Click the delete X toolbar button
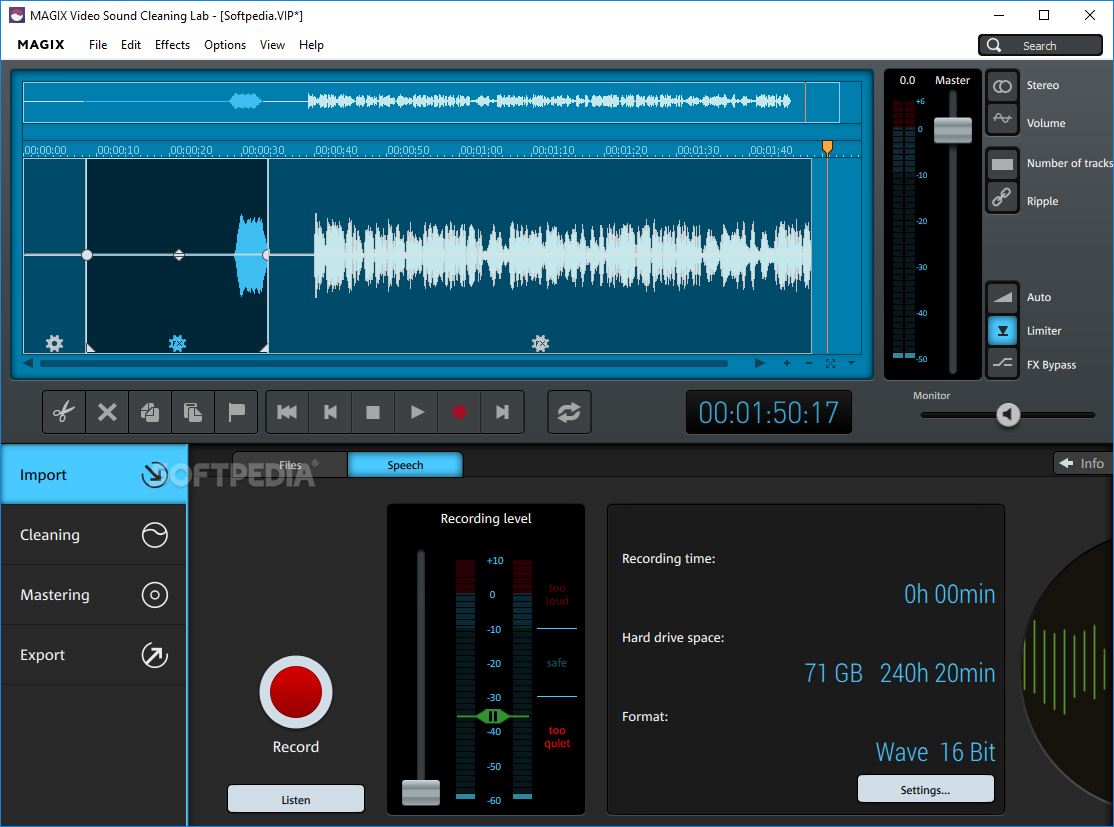1114x827 pixels. (x=107, y=412)
